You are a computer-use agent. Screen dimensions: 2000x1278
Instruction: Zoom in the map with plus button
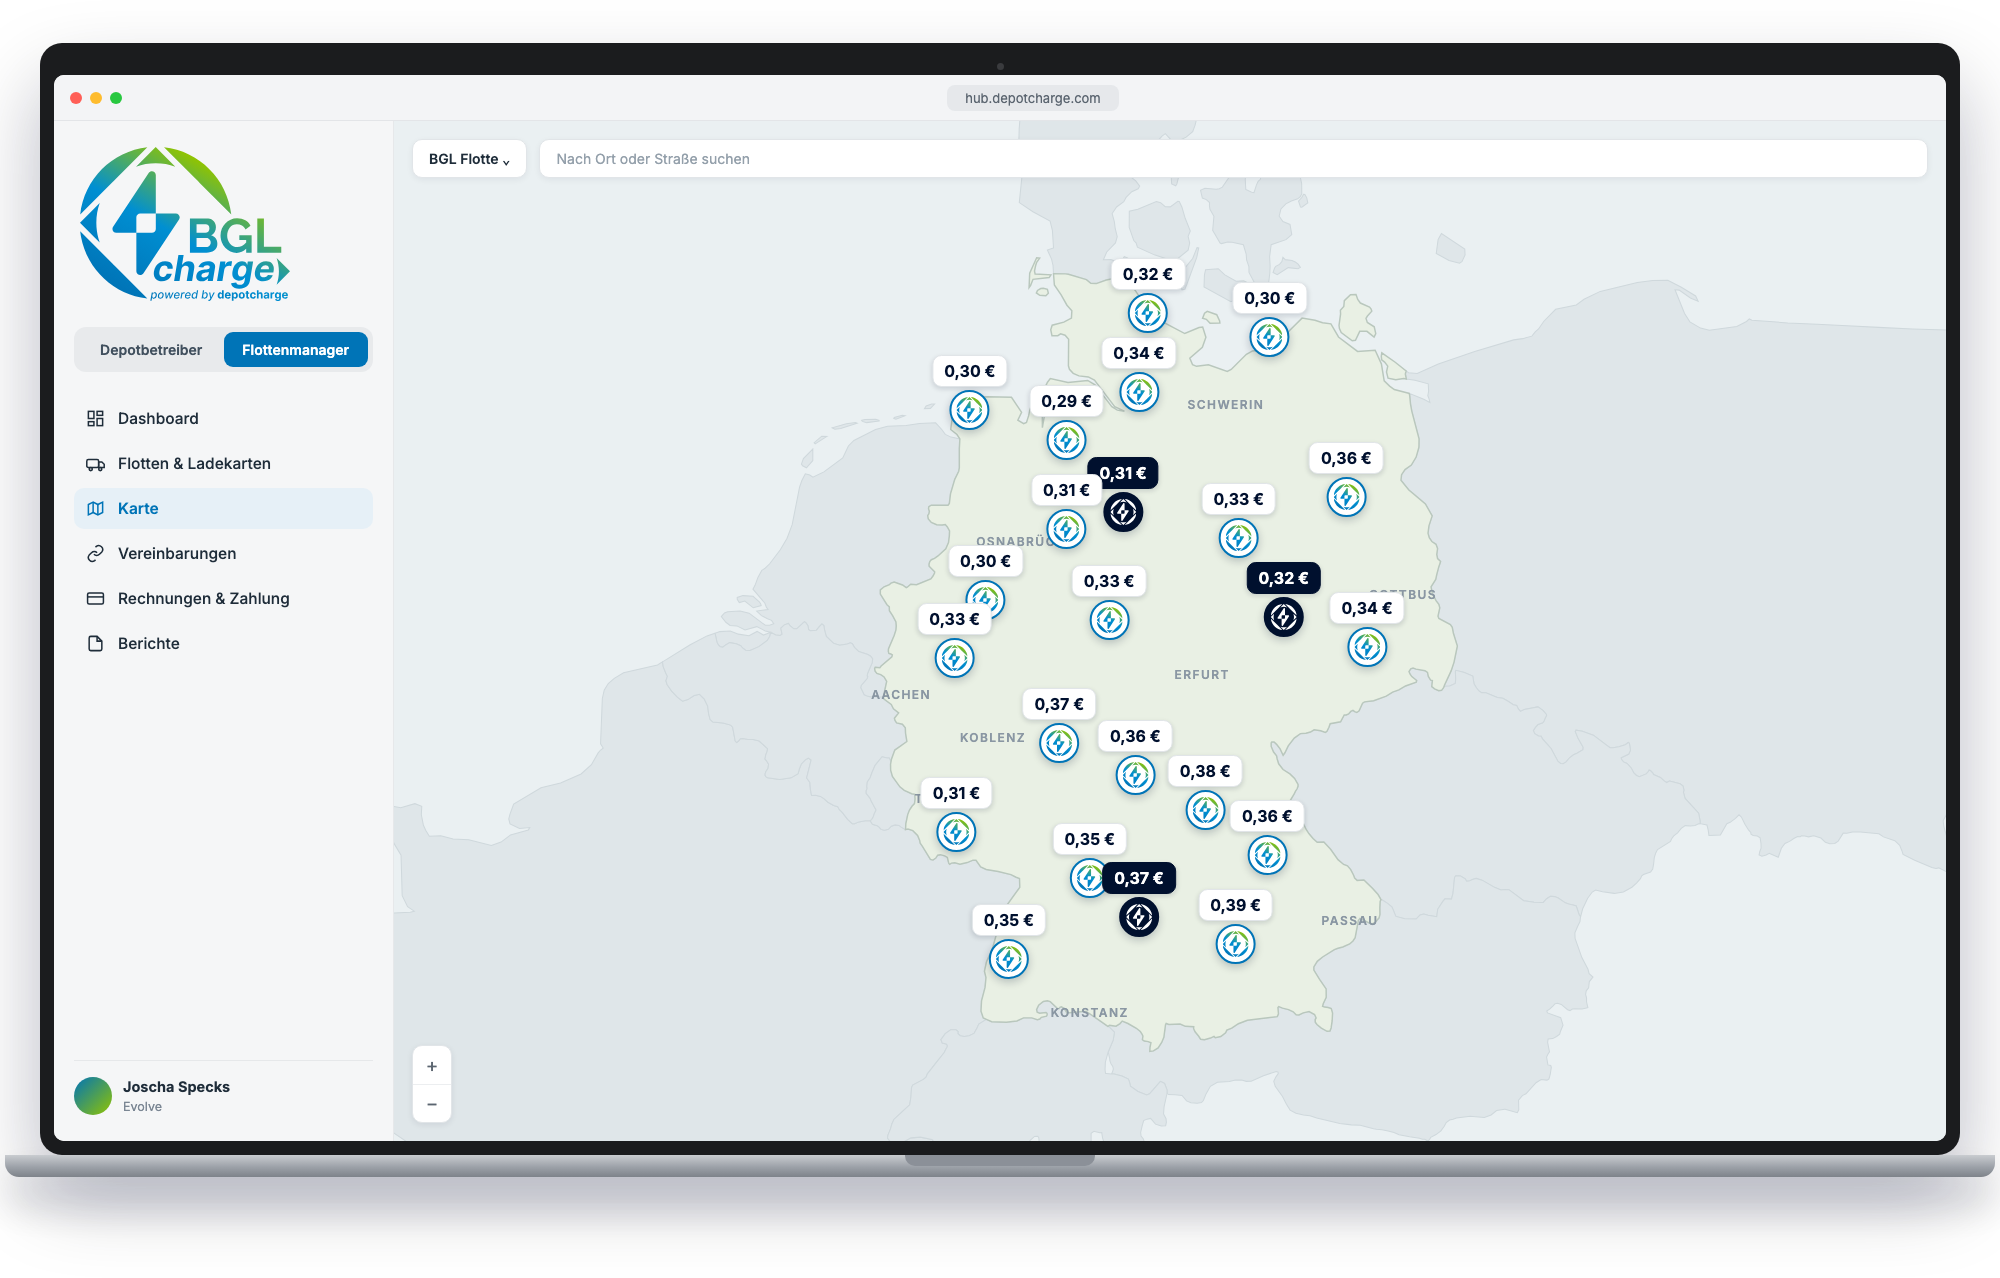432,1066
